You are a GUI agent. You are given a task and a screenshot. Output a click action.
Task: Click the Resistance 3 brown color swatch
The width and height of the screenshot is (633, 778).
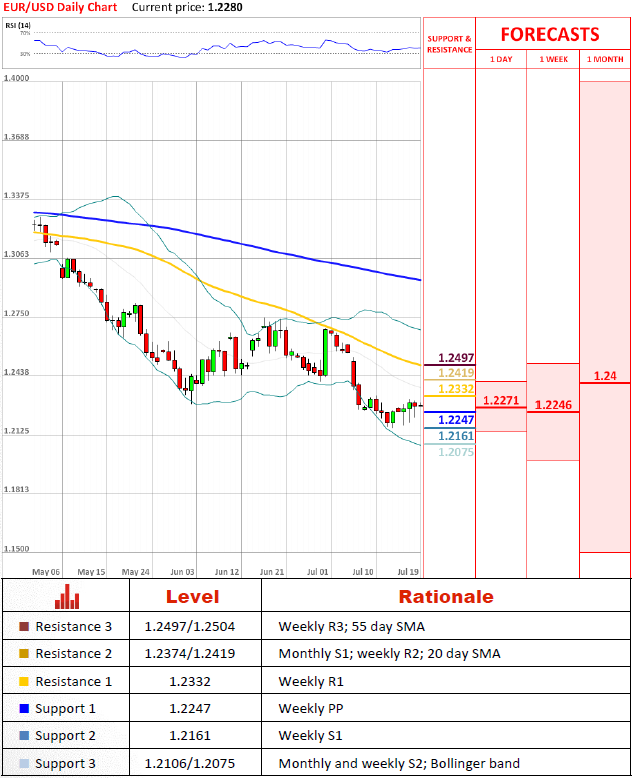(x=24, y=626)
